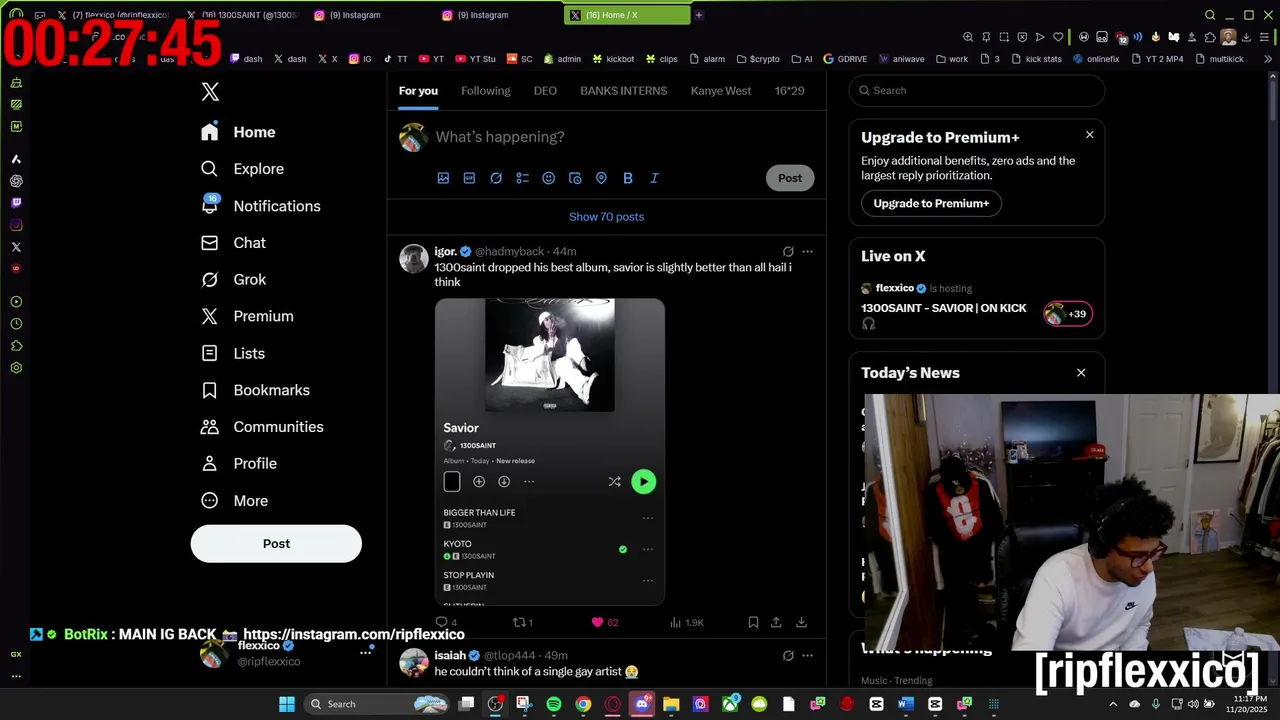Click Upgrade to Premium+ button

(931, 203)
